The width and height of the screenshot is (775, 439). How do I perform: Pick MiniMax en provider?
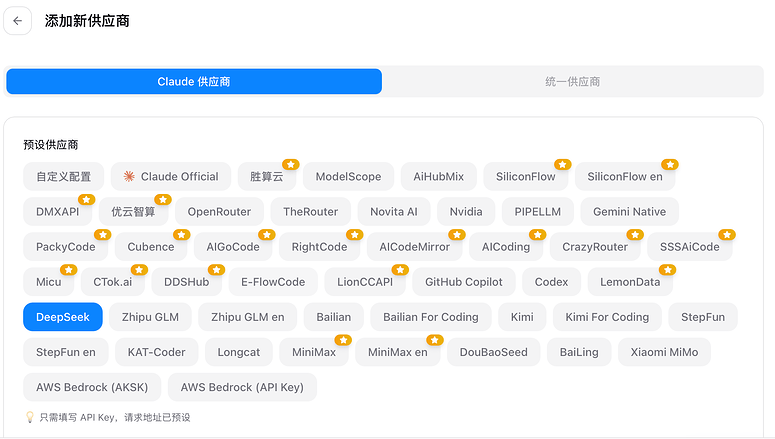398,352
